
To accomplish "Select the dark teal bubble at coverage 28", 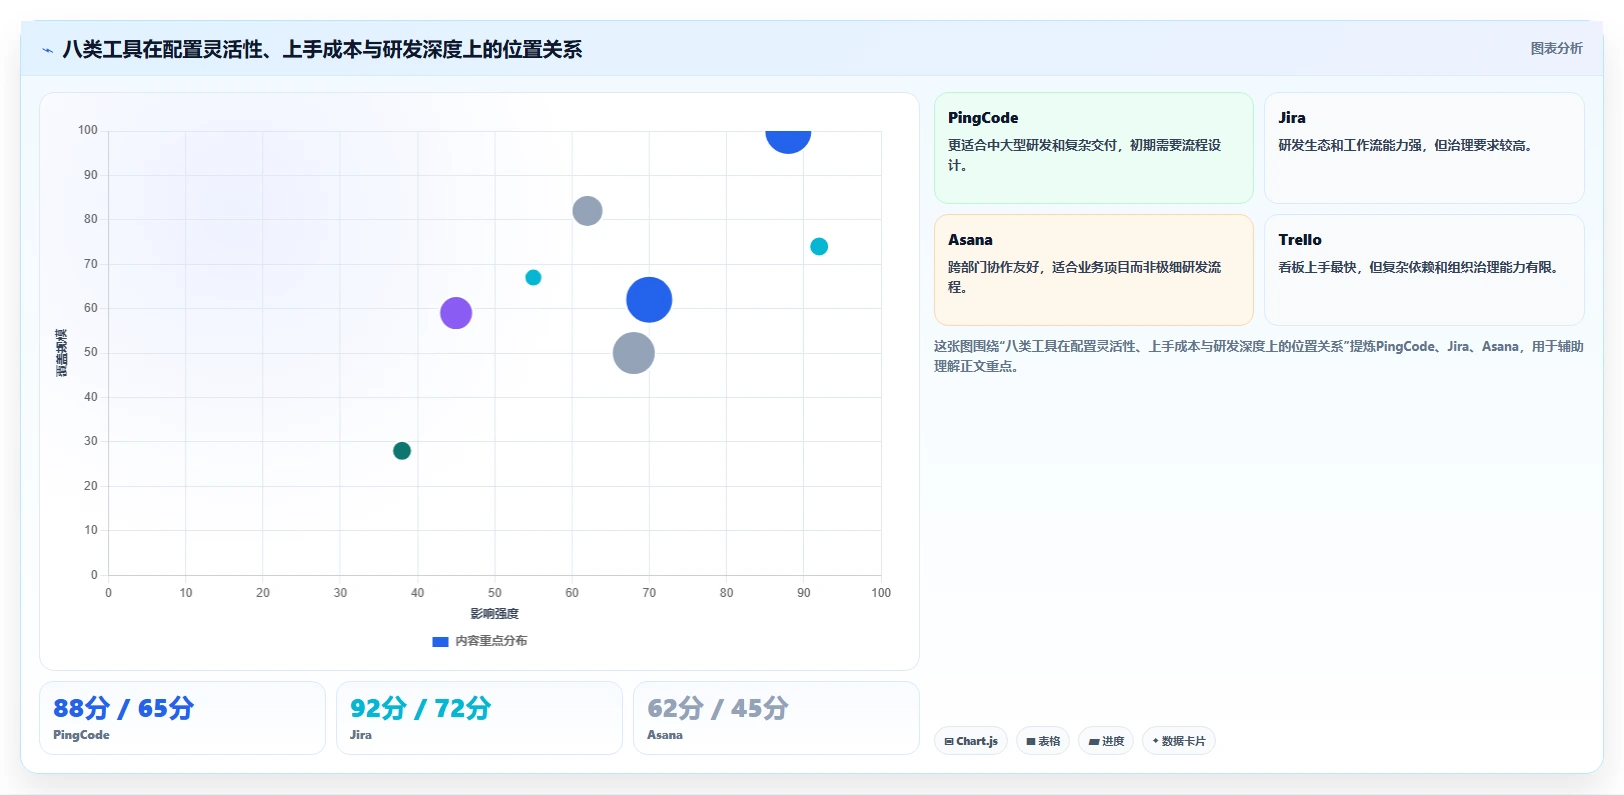I will (x=402, y=451).
